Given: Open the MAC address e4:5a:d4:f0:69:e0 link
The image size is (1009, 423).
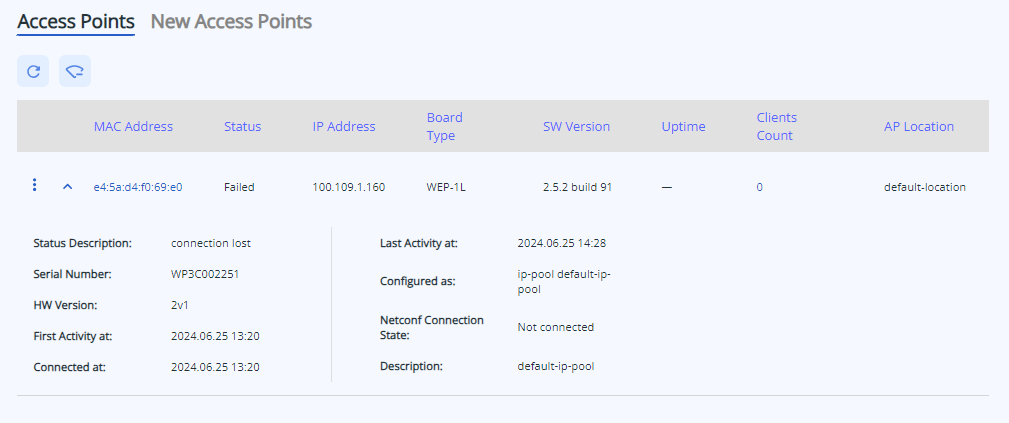Looking at the screenshot, I should (x=138, y=187).
